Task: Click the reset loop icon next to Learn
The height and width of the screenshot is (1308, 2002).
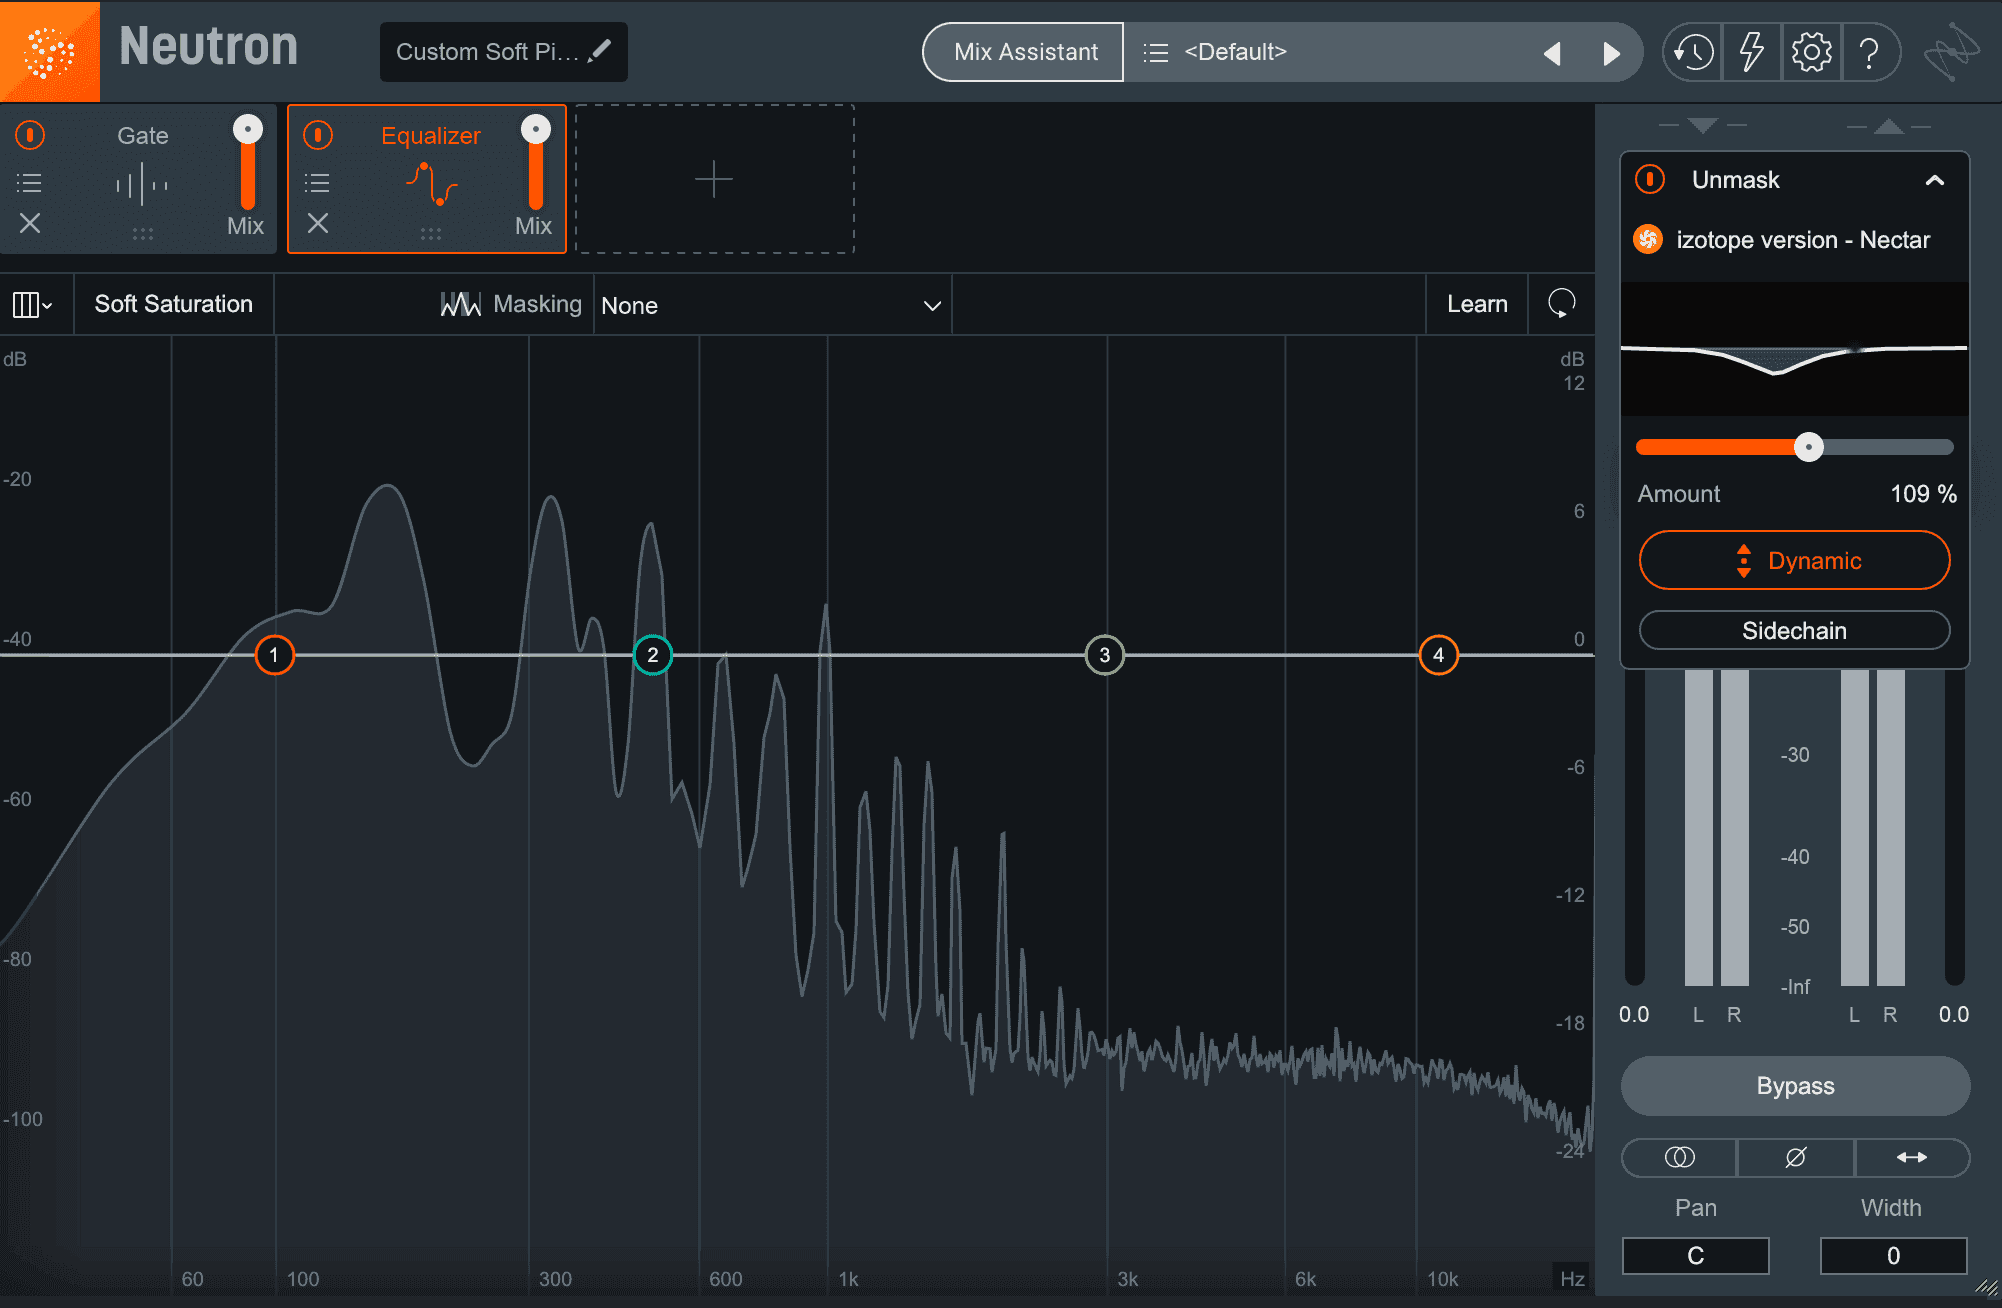Action: [x=1561, y=304]
